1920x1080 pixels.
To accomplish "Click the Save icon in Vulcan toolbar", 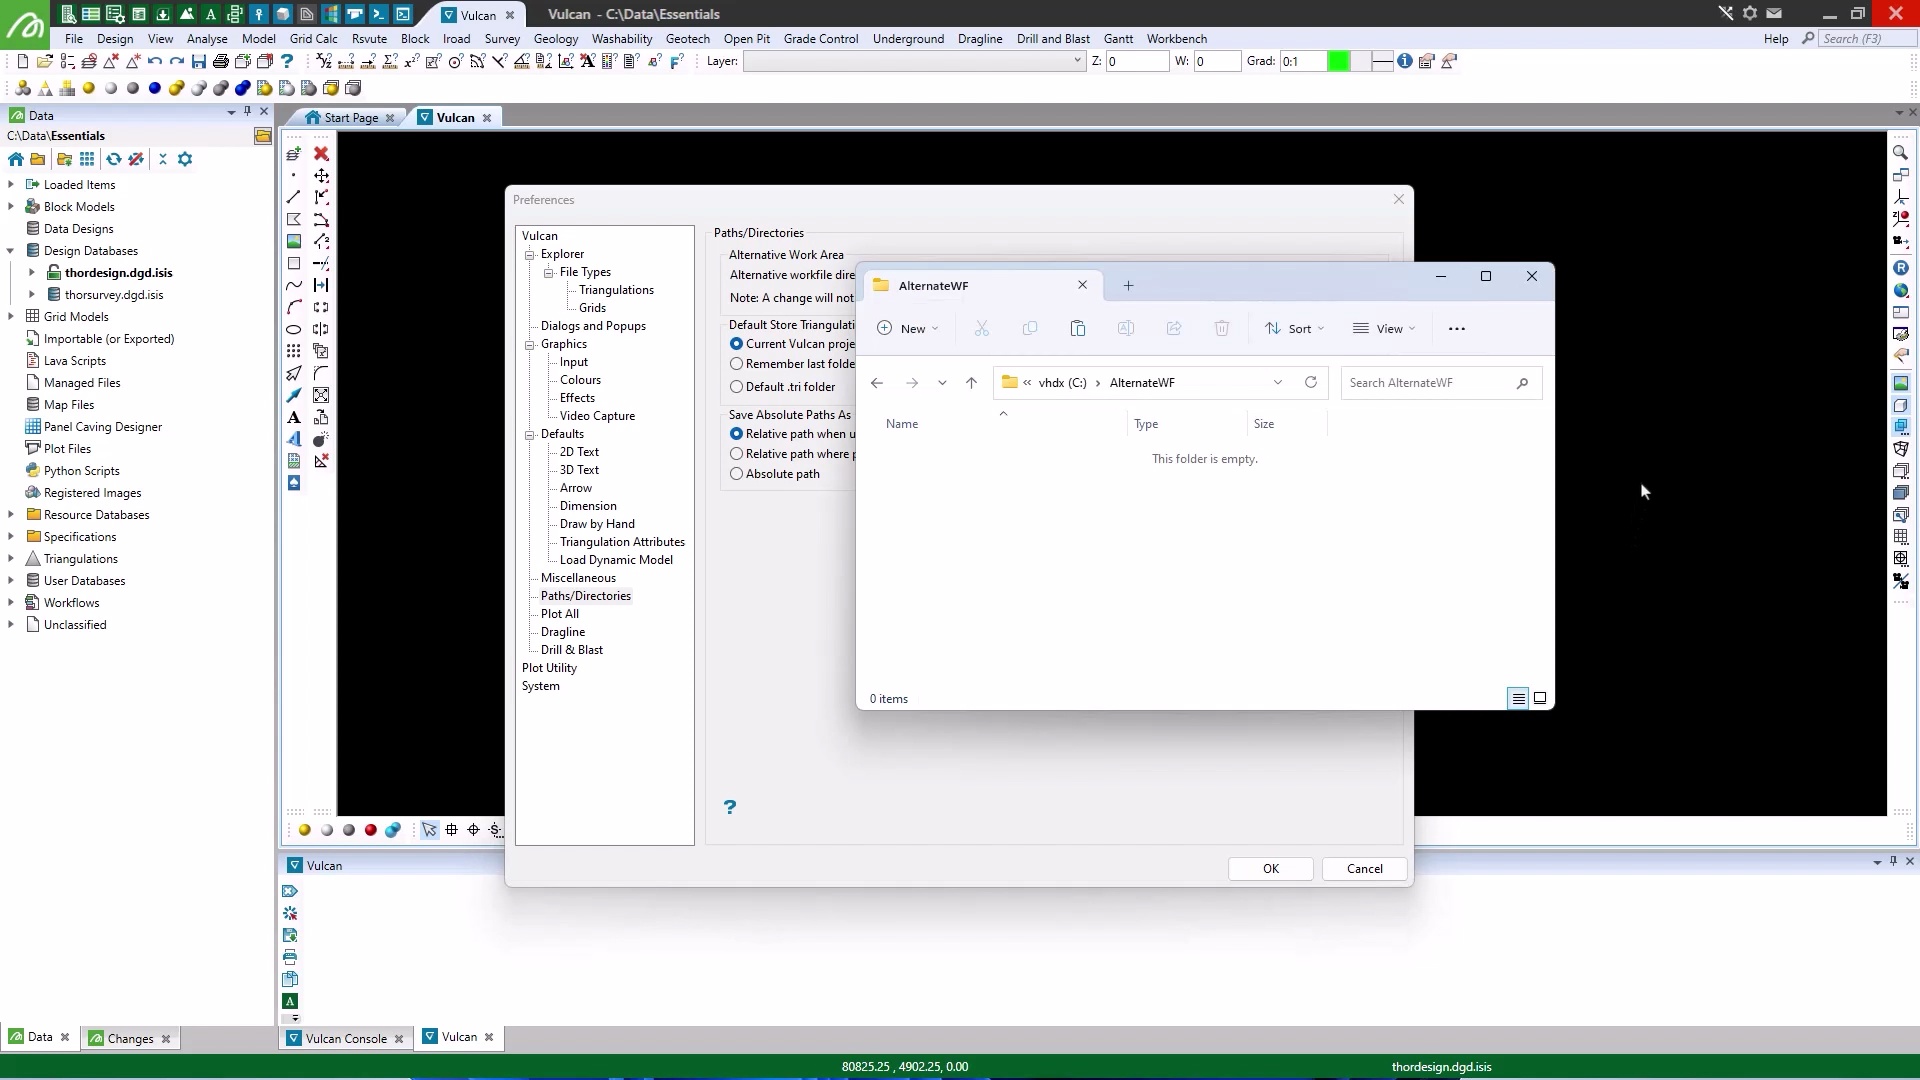I will [199, 62].
